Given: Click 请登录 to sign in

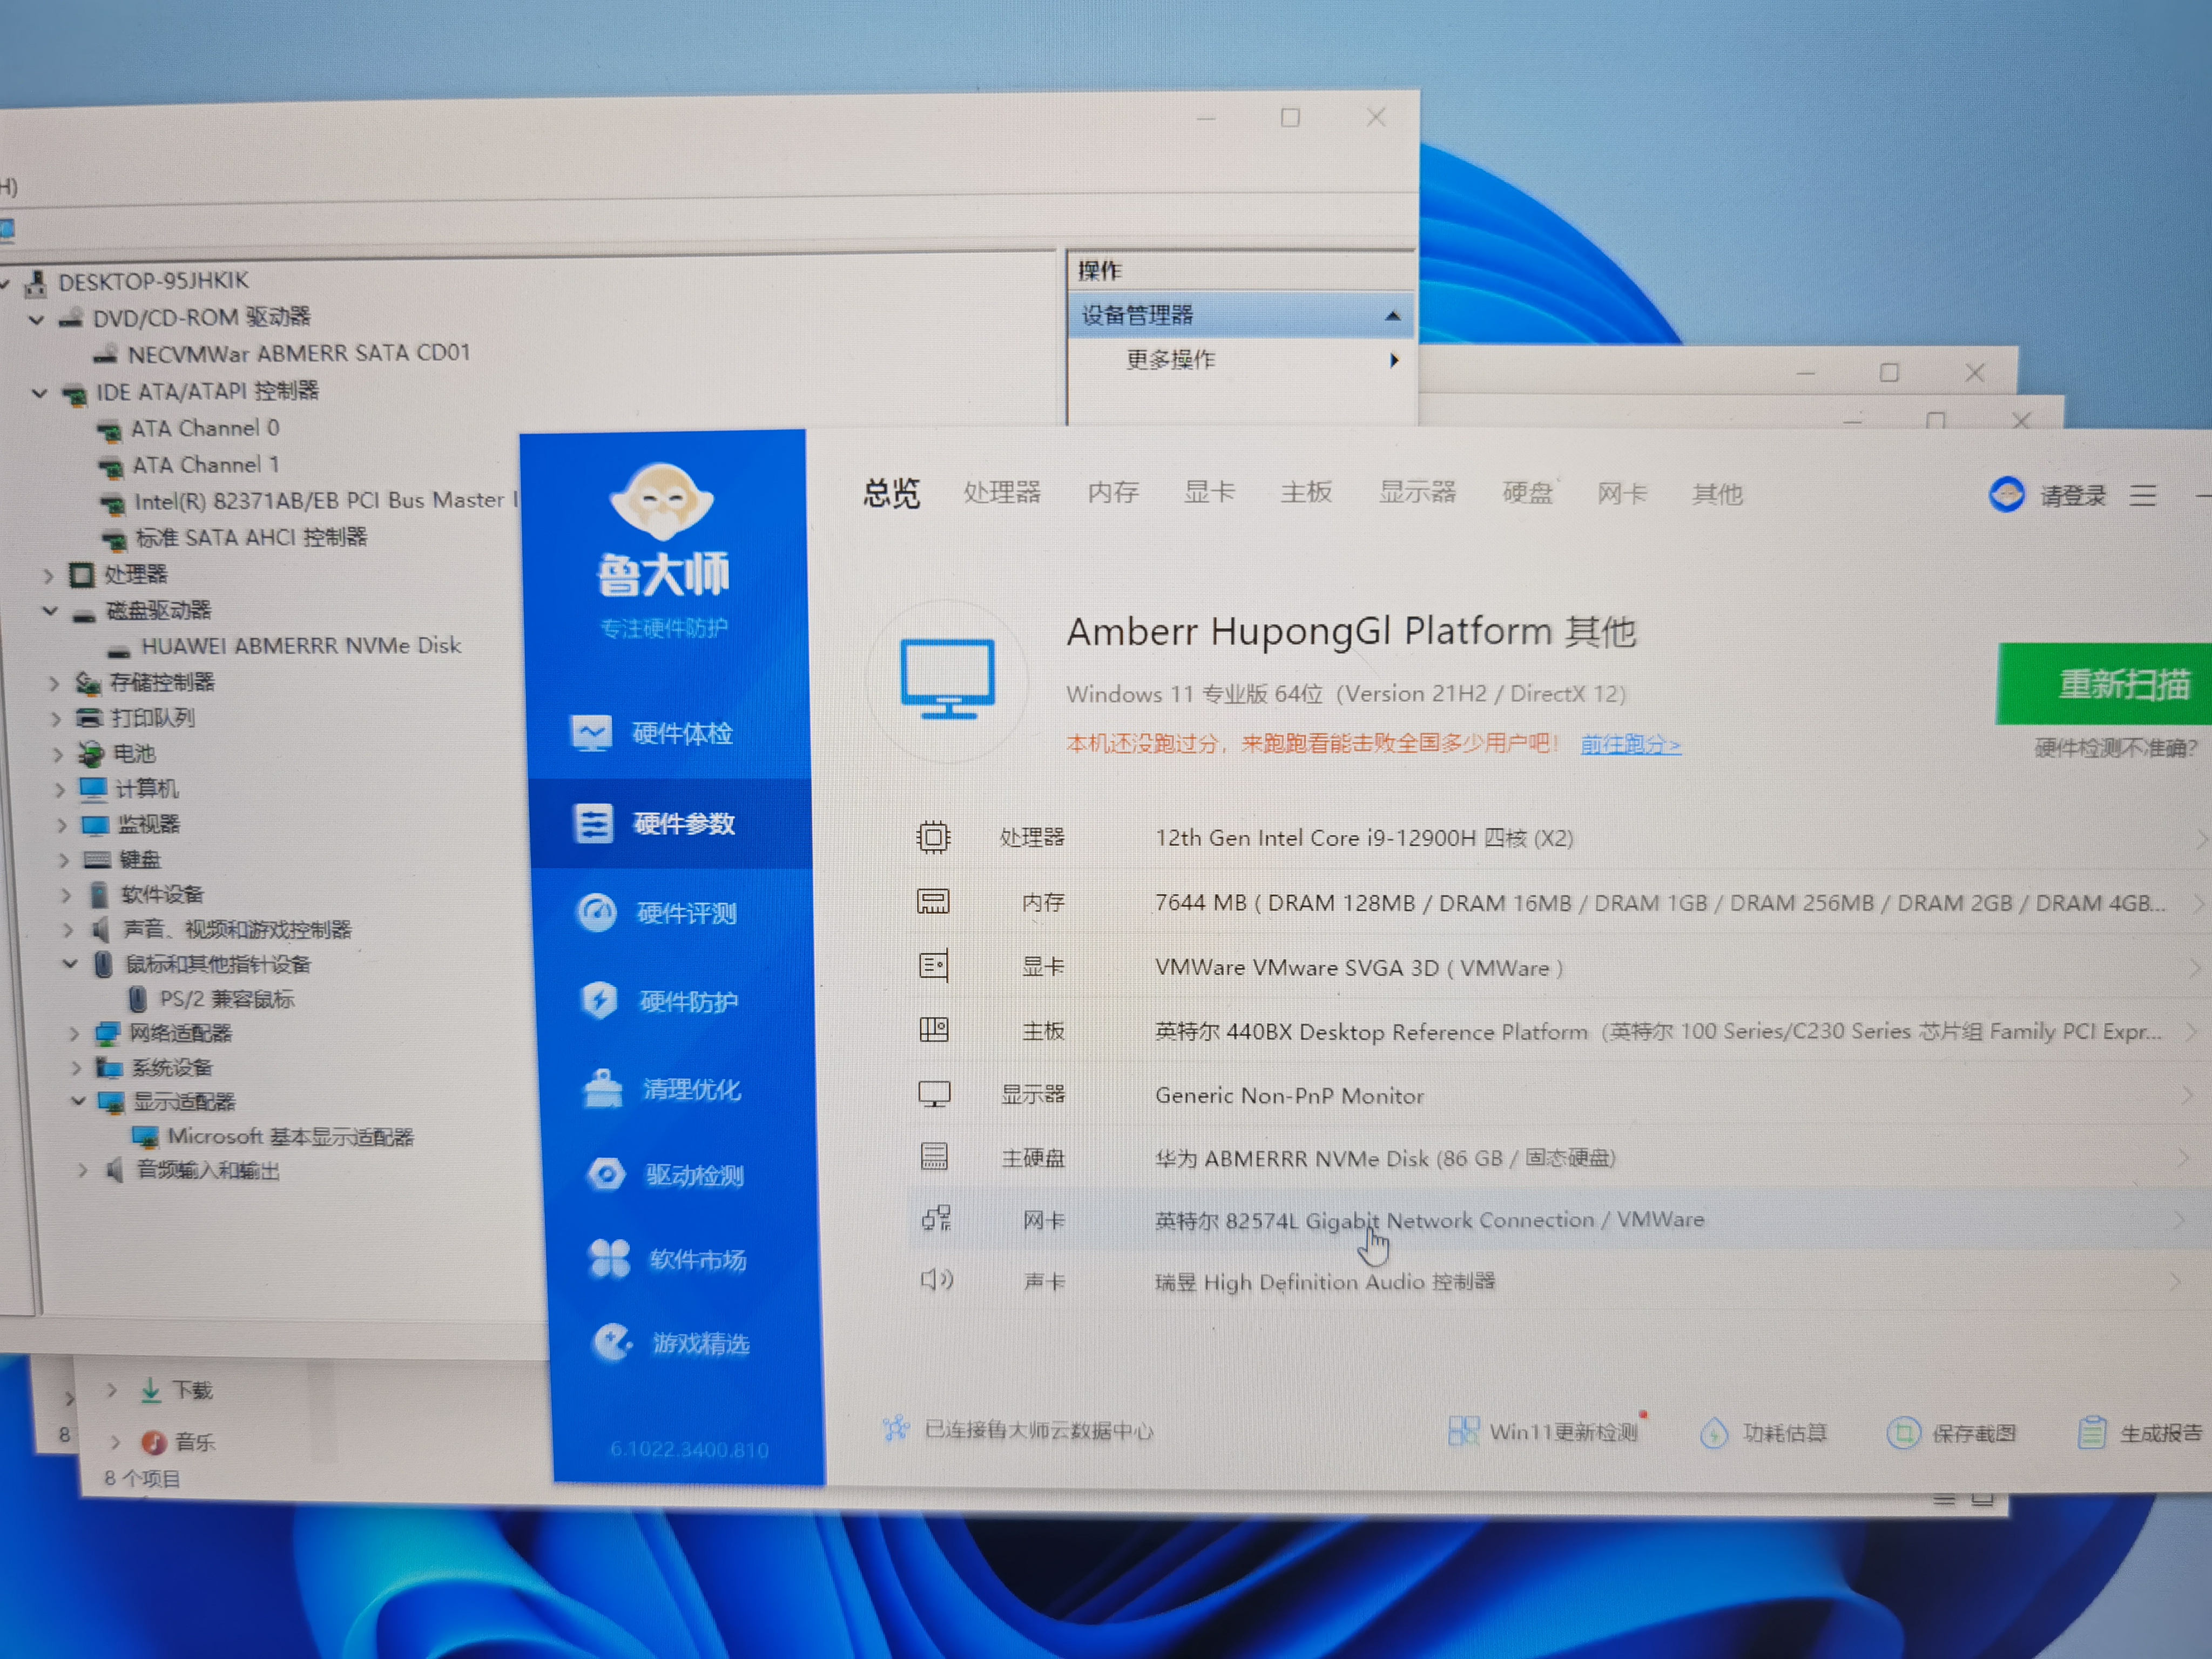Looking at the screenshot, I should [x=2072, y=496].
